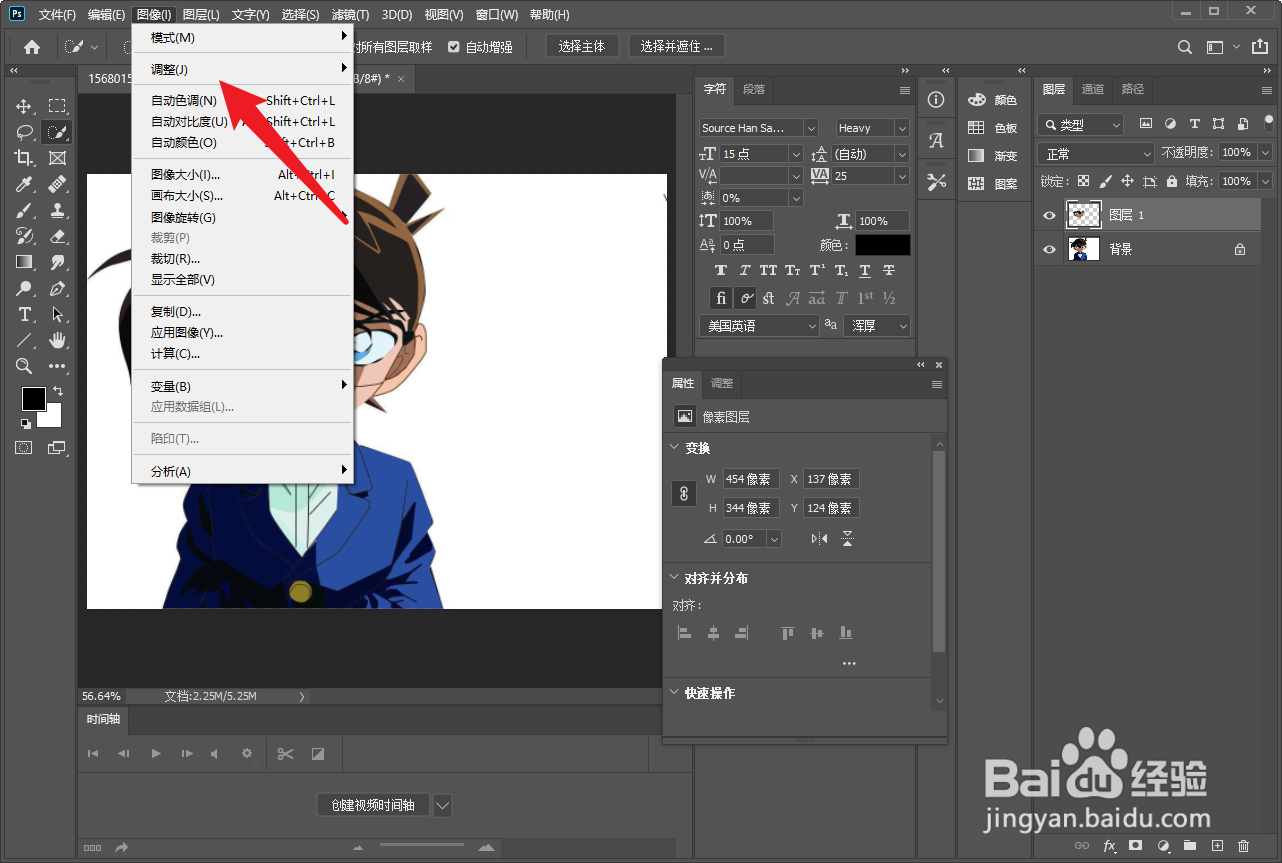Open the info panel icon
This screenshot has width=1282, height=863.
click(x=936, y=100)
